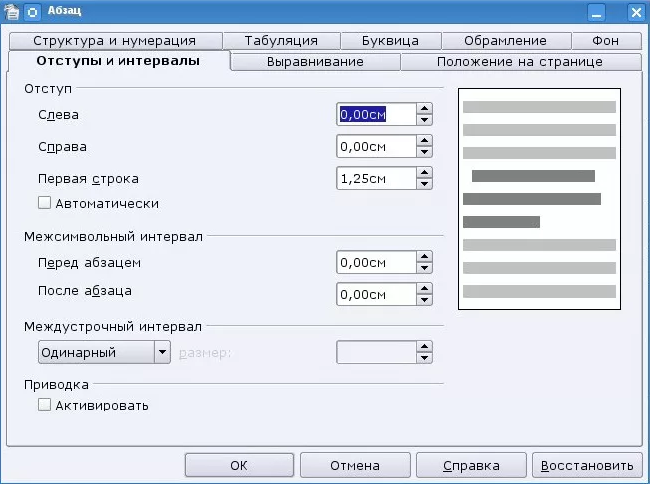
Task: Increase the Первая строка indent value
Action: click(425, 172)
